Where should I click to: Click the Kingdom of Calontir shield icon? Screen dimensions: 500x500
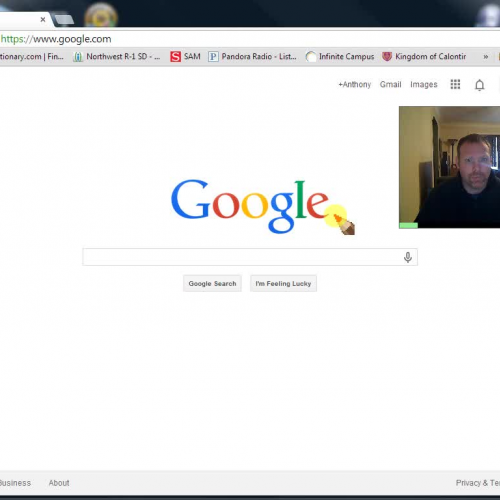[387, 57]
